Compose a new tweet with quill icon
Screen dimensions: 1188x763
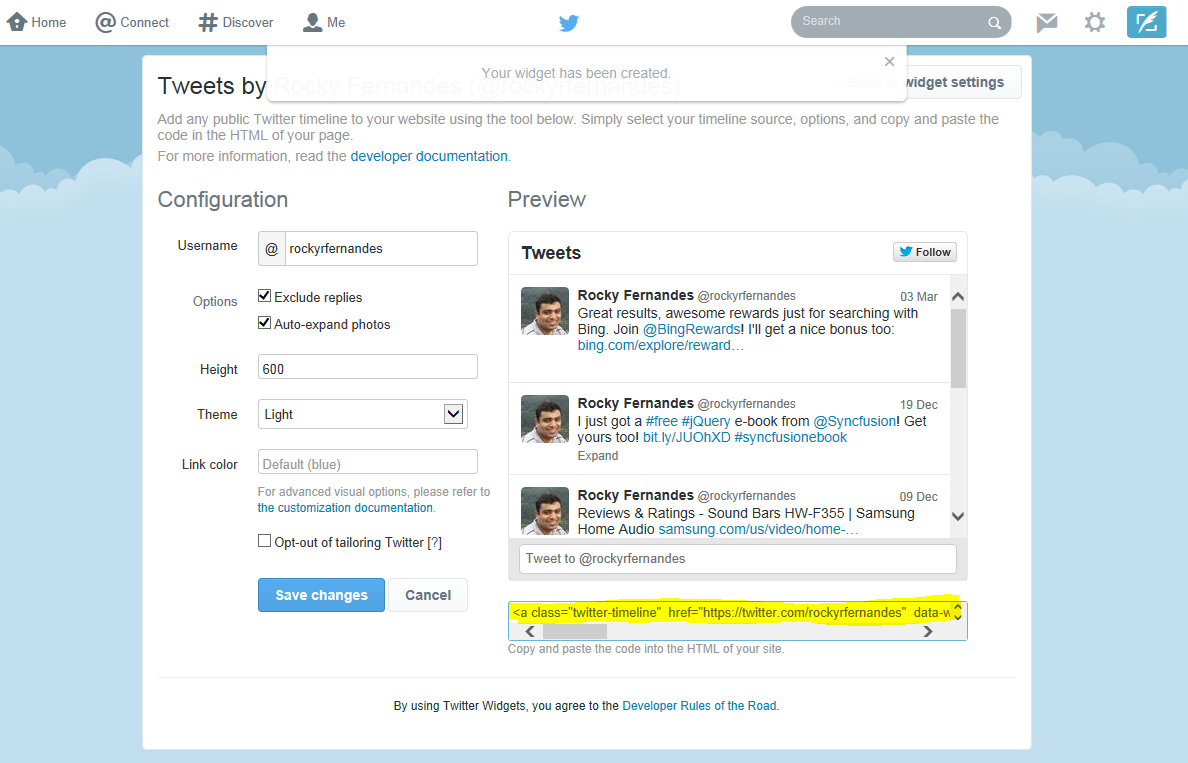1146,22
